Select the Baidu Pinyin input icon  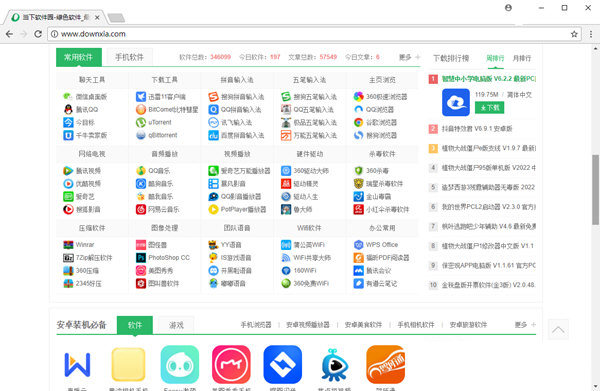pyautogui.click(x=214, y=135)
